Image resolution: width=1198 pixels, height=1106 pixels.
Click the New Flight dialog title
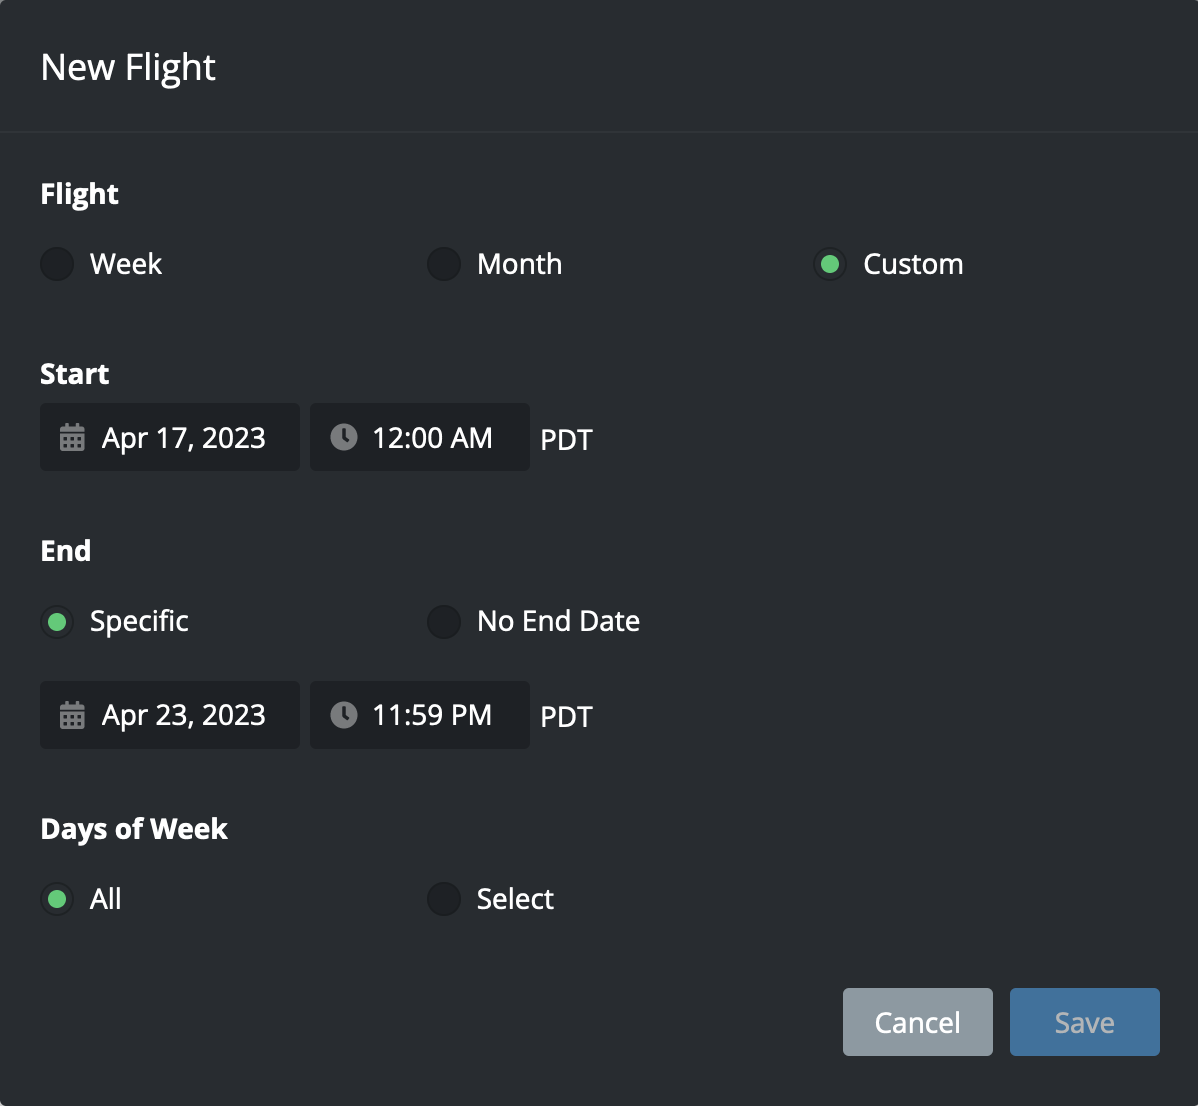tap(128, 68)
